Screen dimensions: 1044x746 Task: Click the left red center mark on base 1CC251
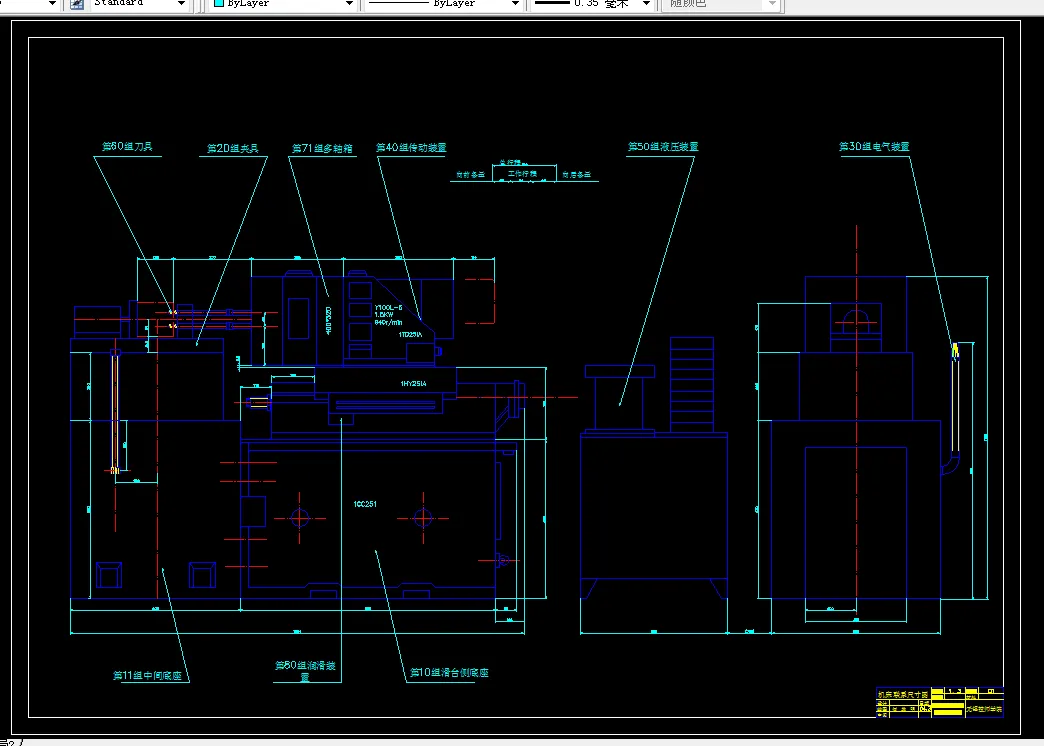coord(300,518)
